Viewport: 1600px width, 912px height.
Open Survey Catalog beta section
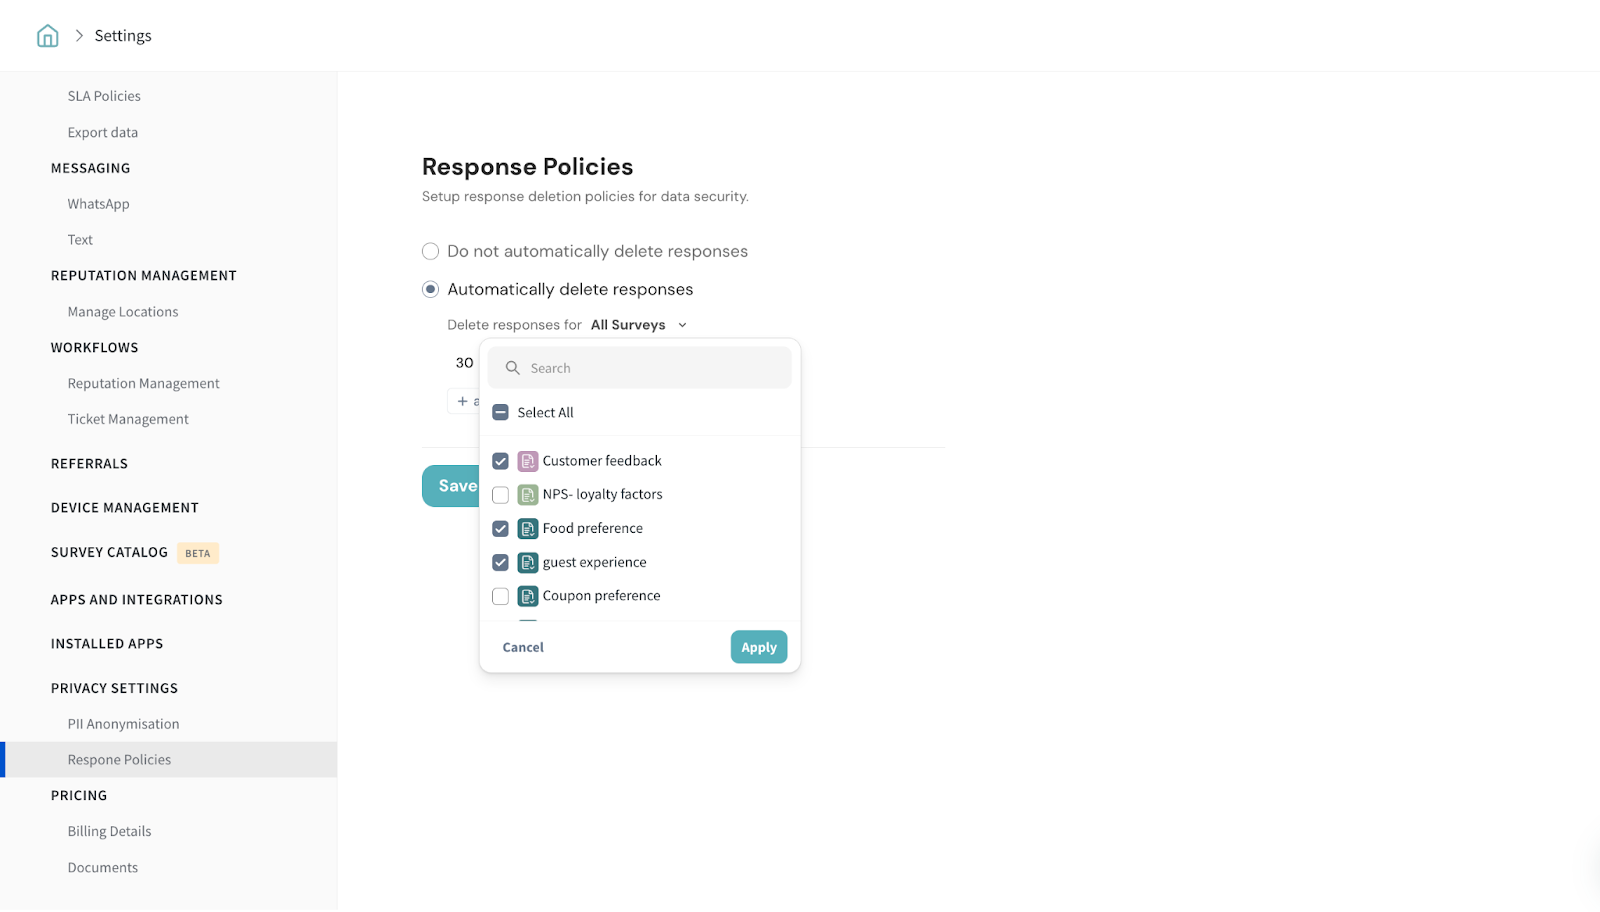pos(110,553)
